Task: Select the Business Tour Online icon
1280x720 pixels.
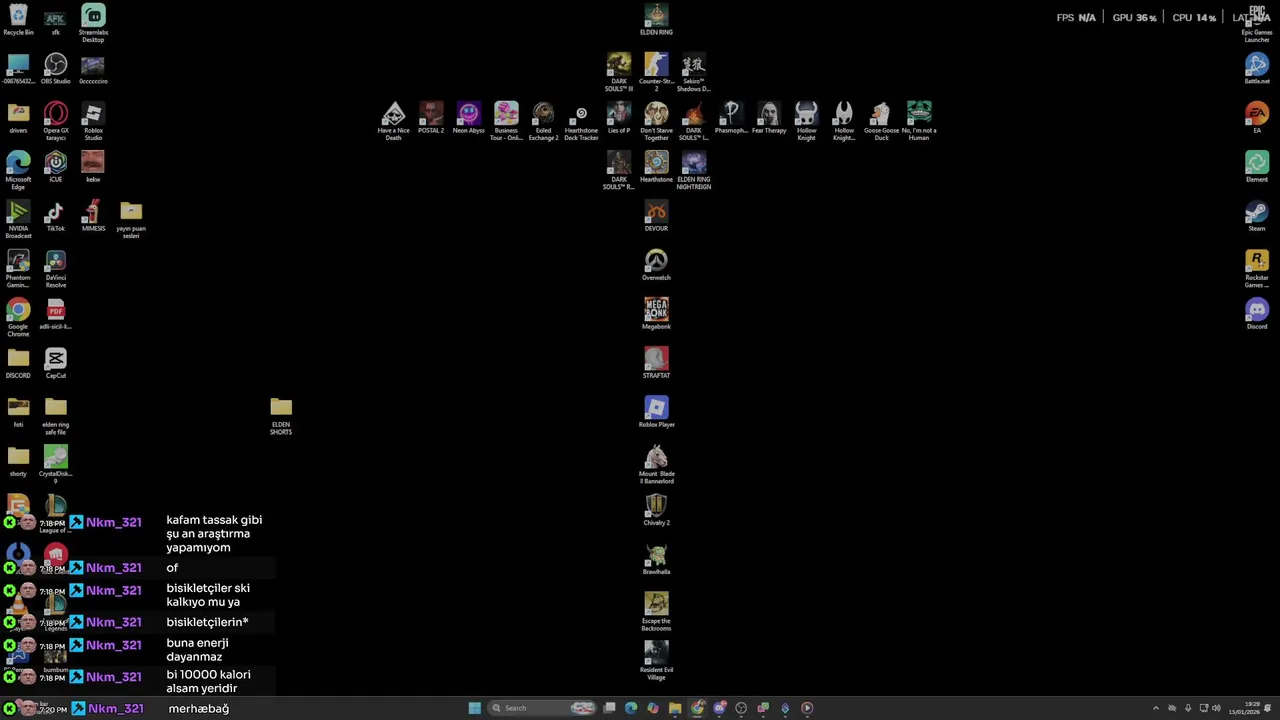Action: 506,121
